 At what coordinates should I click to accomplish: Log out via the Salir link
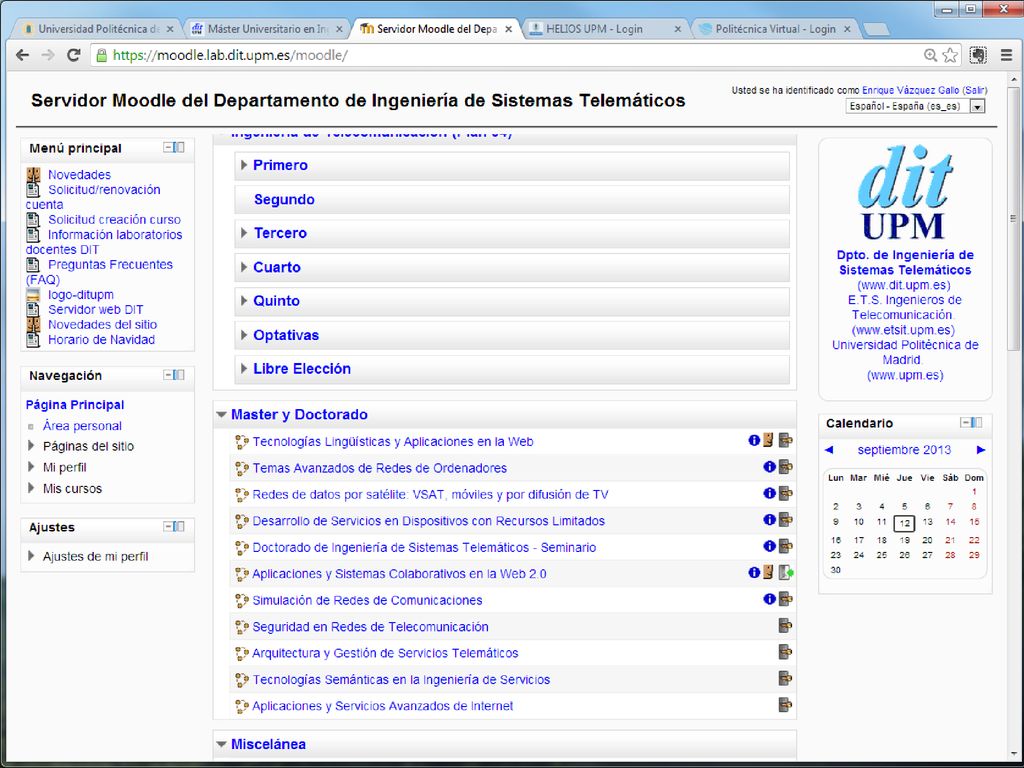point(974,90)
